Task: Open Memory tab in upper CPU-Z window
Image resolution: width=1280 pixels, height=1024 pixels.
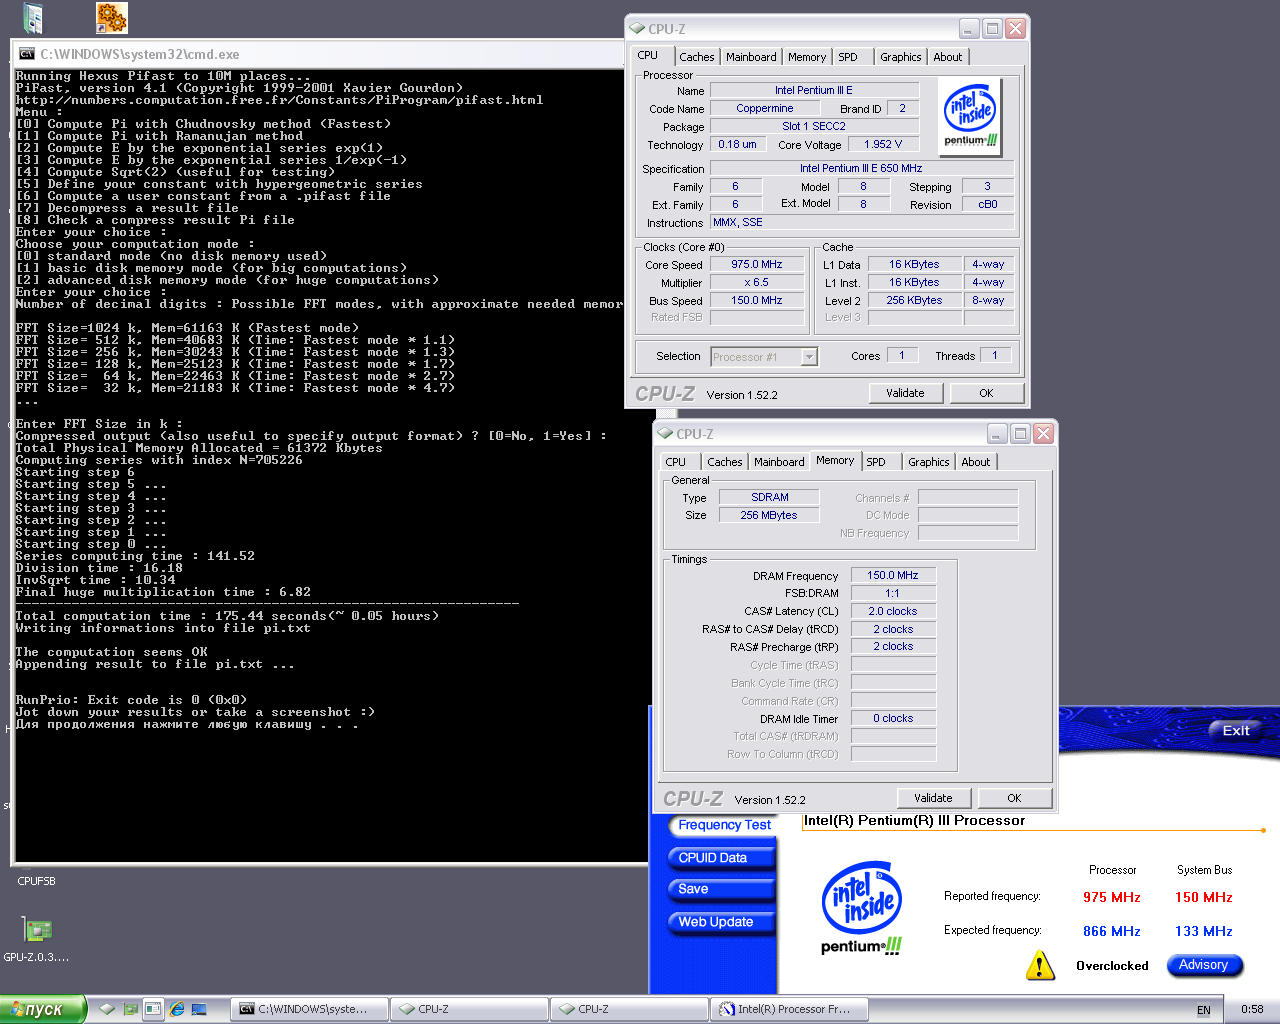Action: 807,58
